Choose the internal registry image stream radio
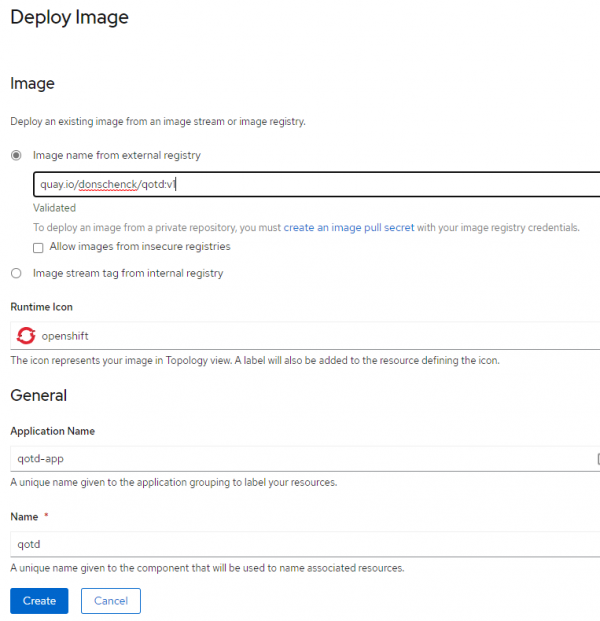 pyautogui.click(x=16, y=273)
